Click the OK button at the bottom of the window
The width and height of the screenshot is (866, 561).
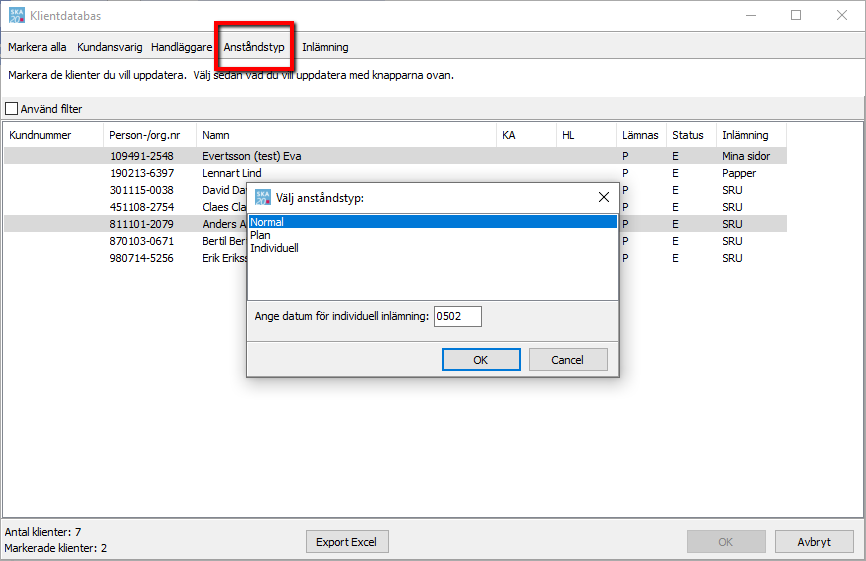pos(726,542)
